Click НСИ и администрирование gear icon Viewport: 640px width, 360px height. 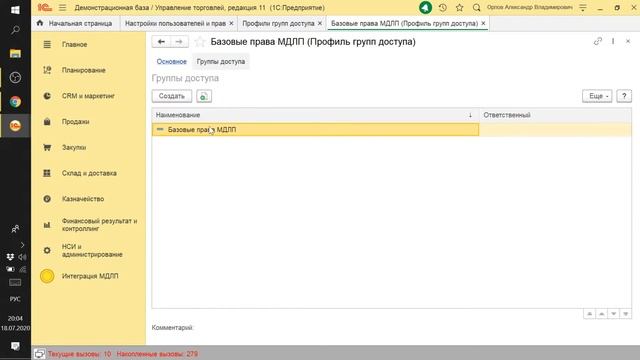coord(47,250)
